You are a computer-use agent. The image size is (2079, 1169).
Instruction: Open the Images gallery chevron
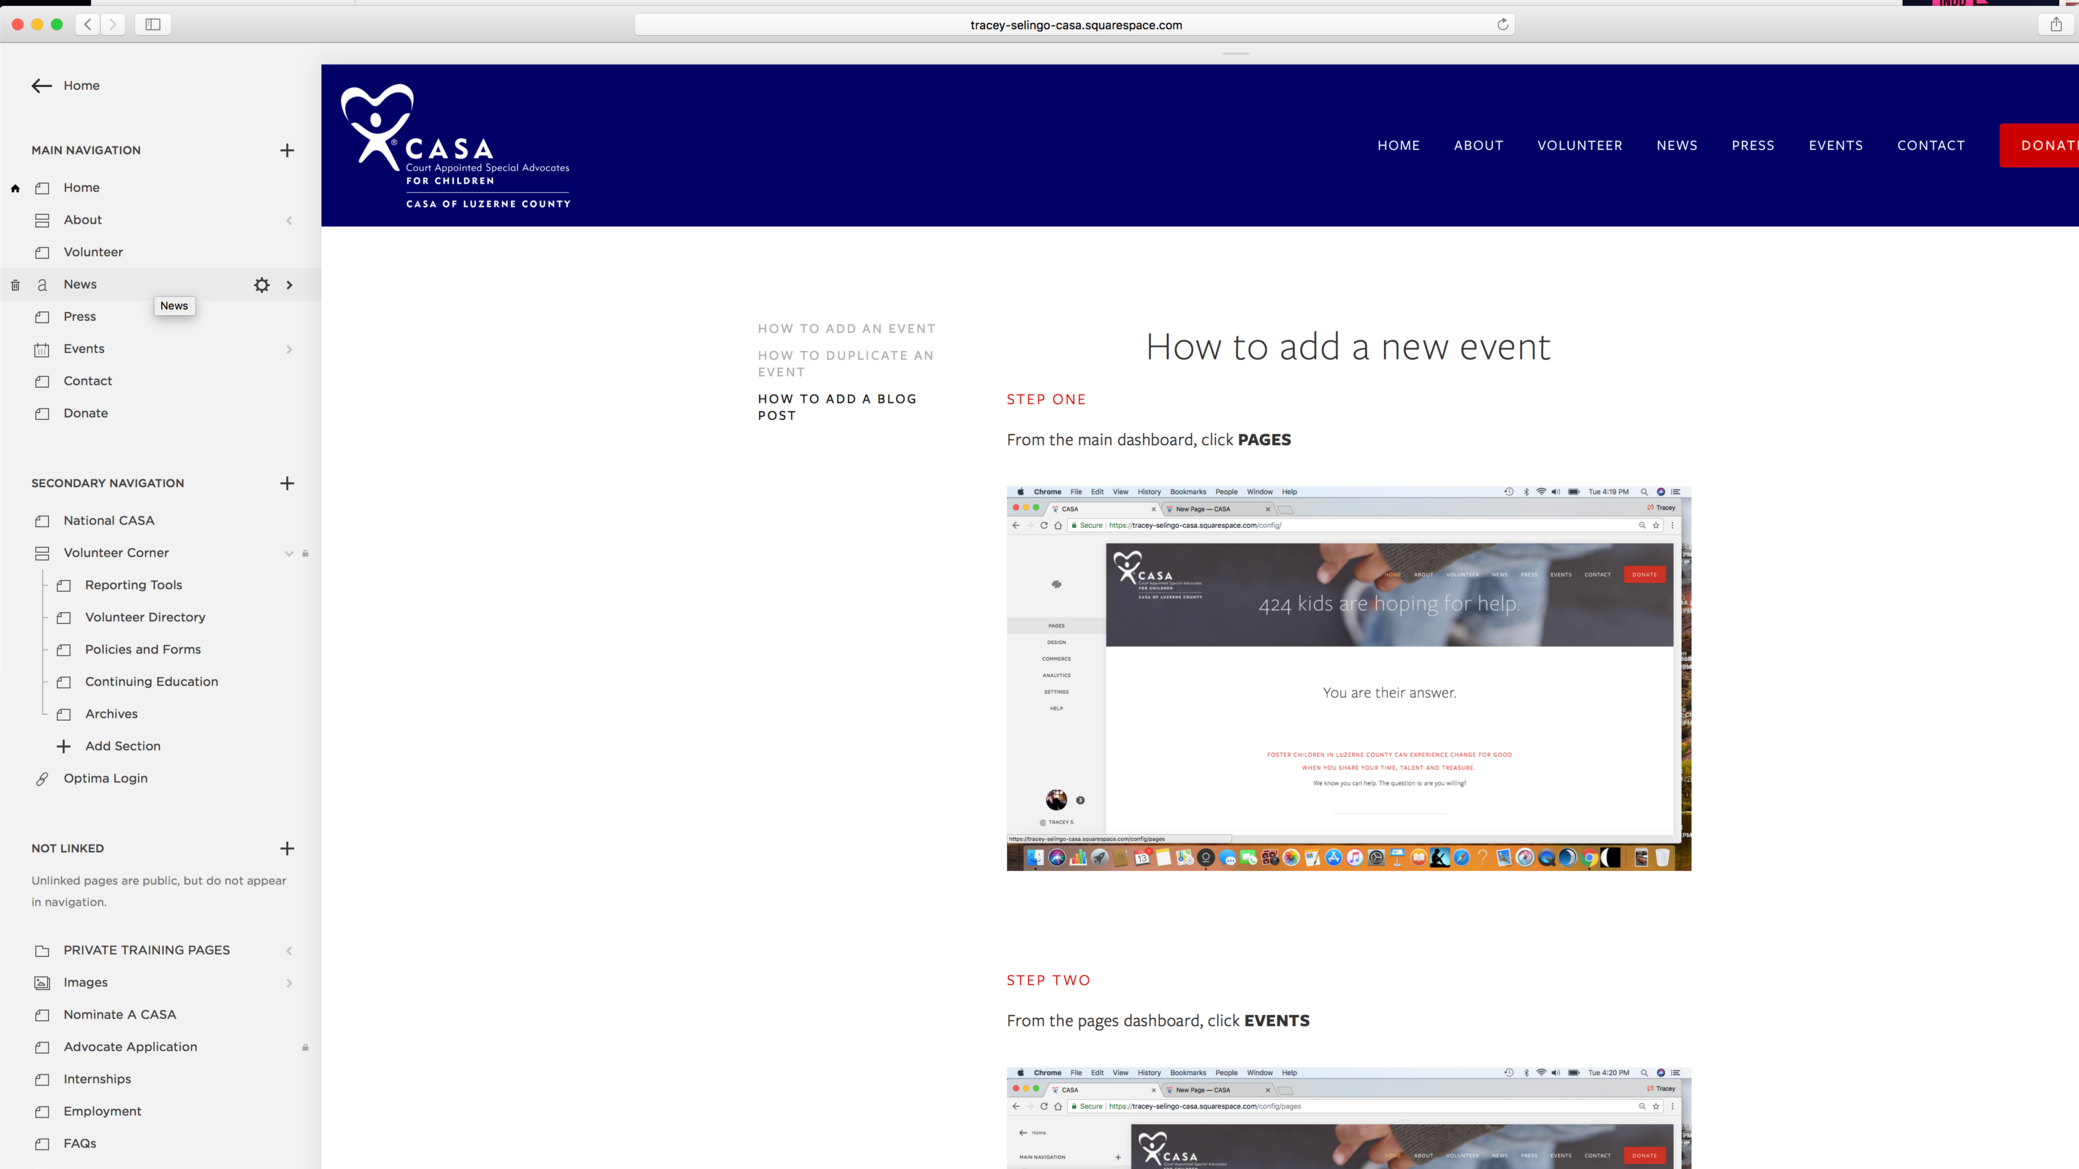pos(289,983)
